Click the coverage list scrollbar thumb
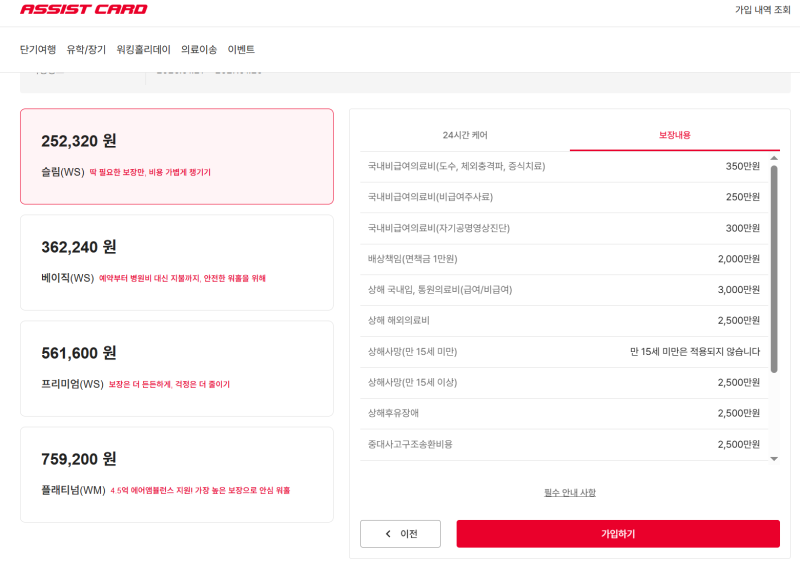Image resolution: width=800 pixels, height=563 pixels. 774,269
